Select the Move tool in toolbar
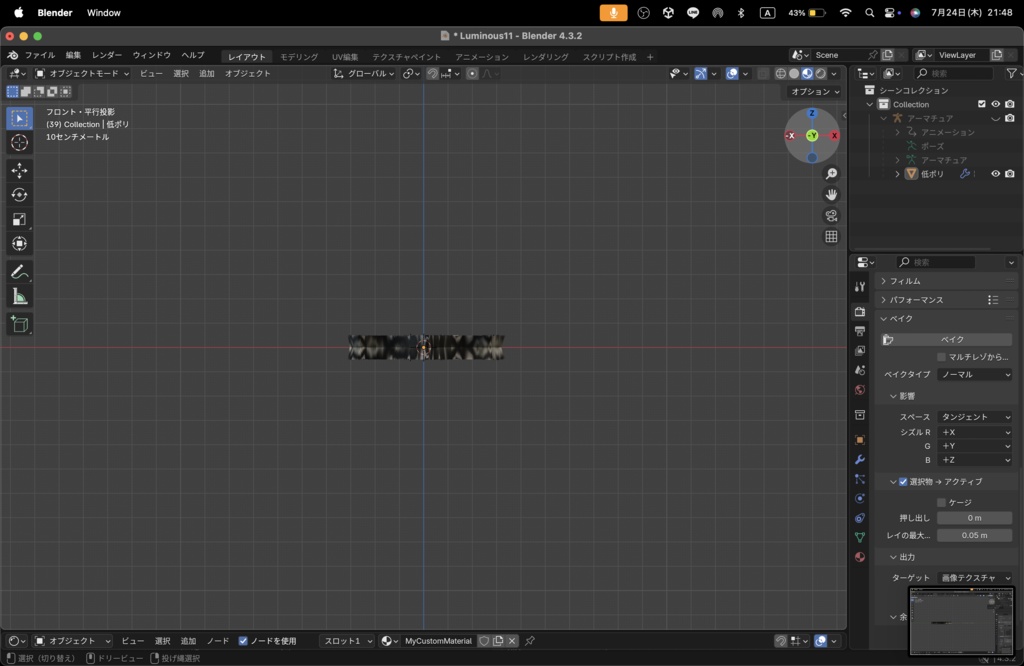Viewport: 1024px width, 666px height. point(20,170)
